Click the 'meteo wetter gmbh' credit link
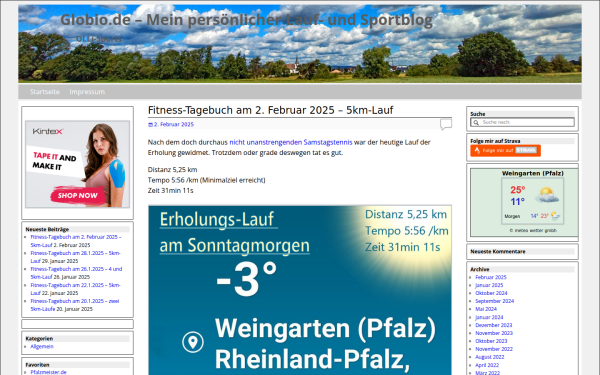600x375 pixels. click(x=533, y=230)
